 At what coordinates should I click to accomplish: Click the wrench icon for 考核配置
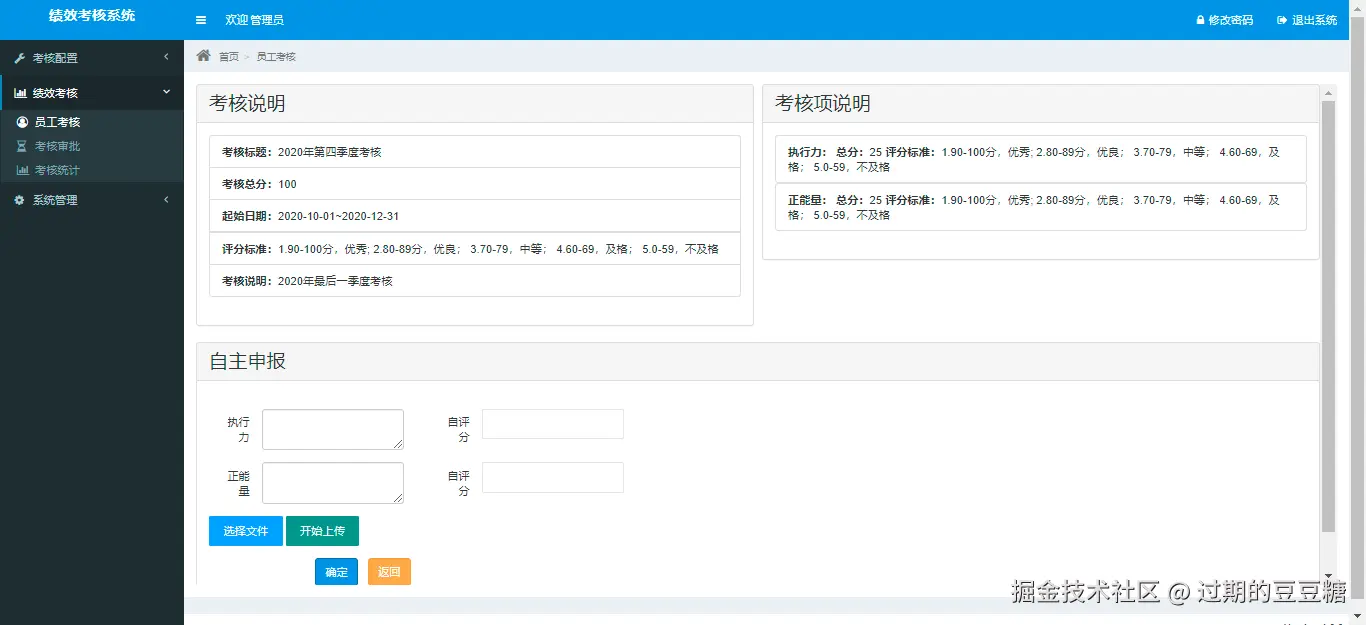click(19, 58)
